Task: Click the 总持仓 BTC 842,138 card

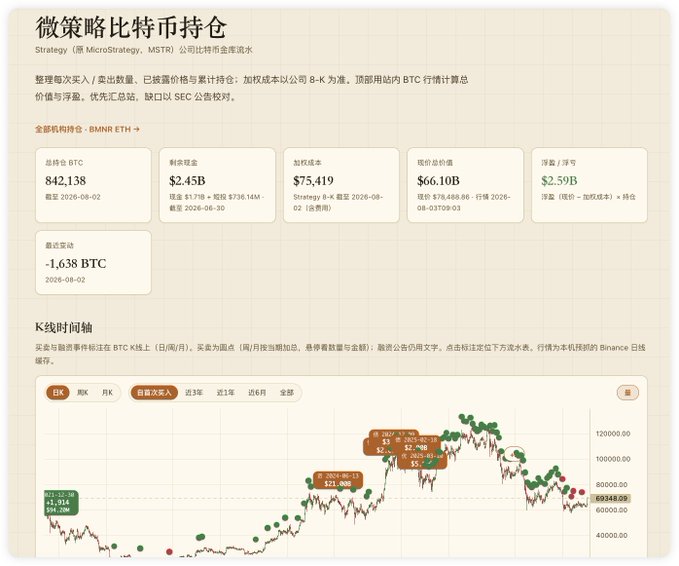Action: pos(93,185)
